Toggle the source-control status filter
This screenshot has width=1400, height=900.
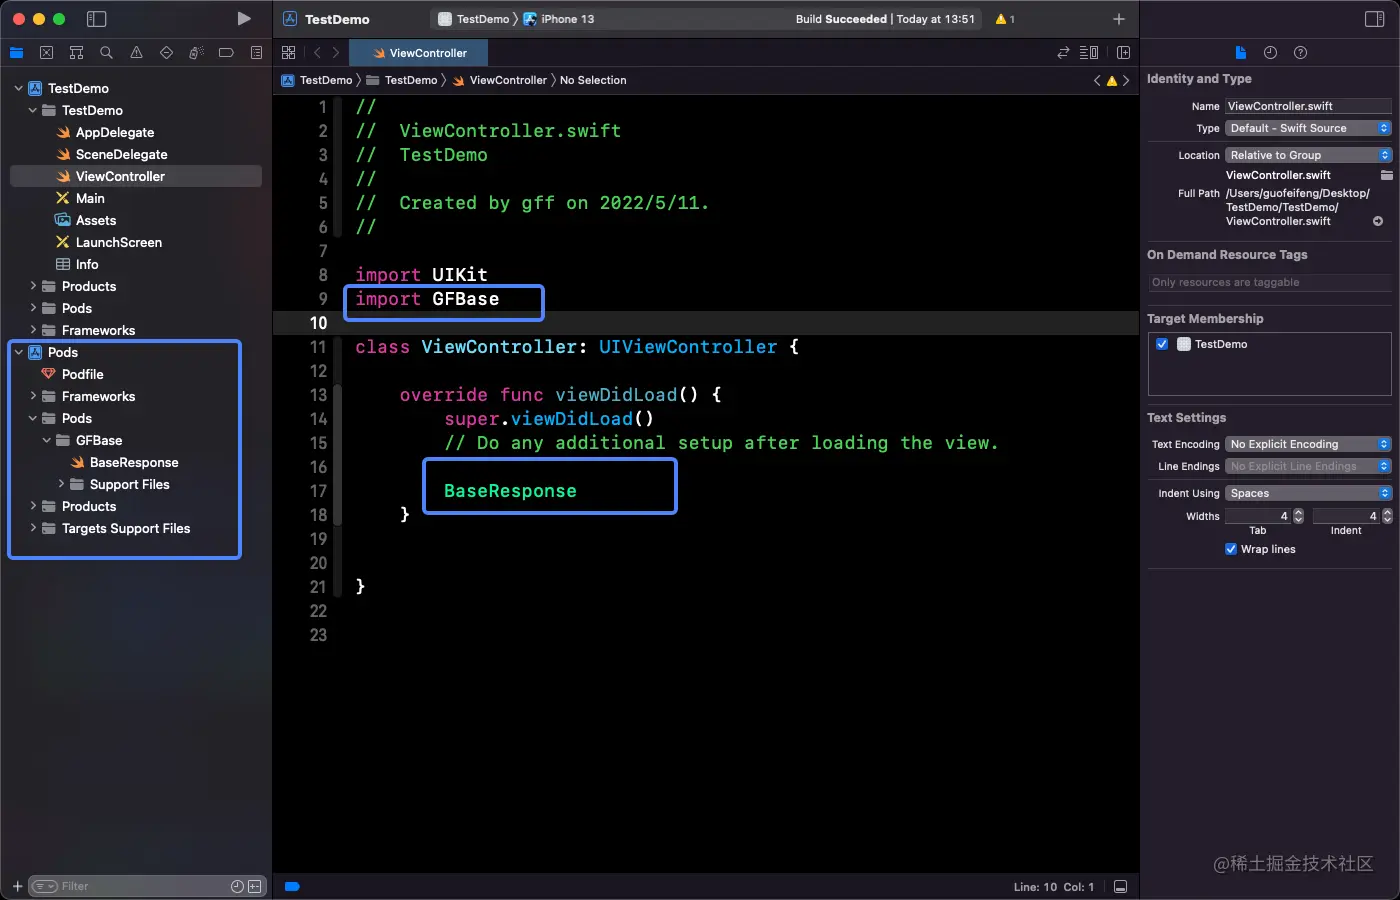[255, 886]
